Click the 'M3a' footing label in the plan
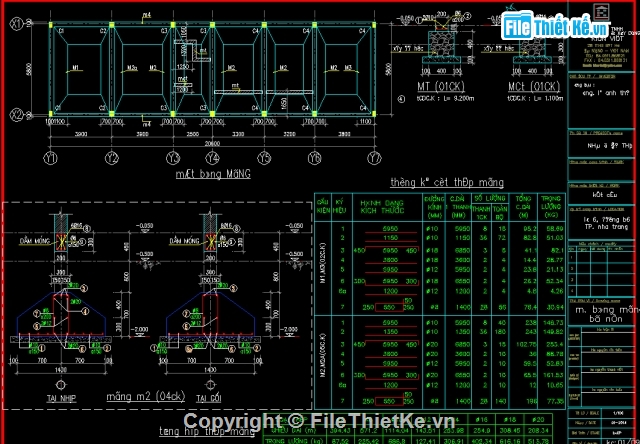This screenshot has width=640, height=444. [x=131, y=68]
